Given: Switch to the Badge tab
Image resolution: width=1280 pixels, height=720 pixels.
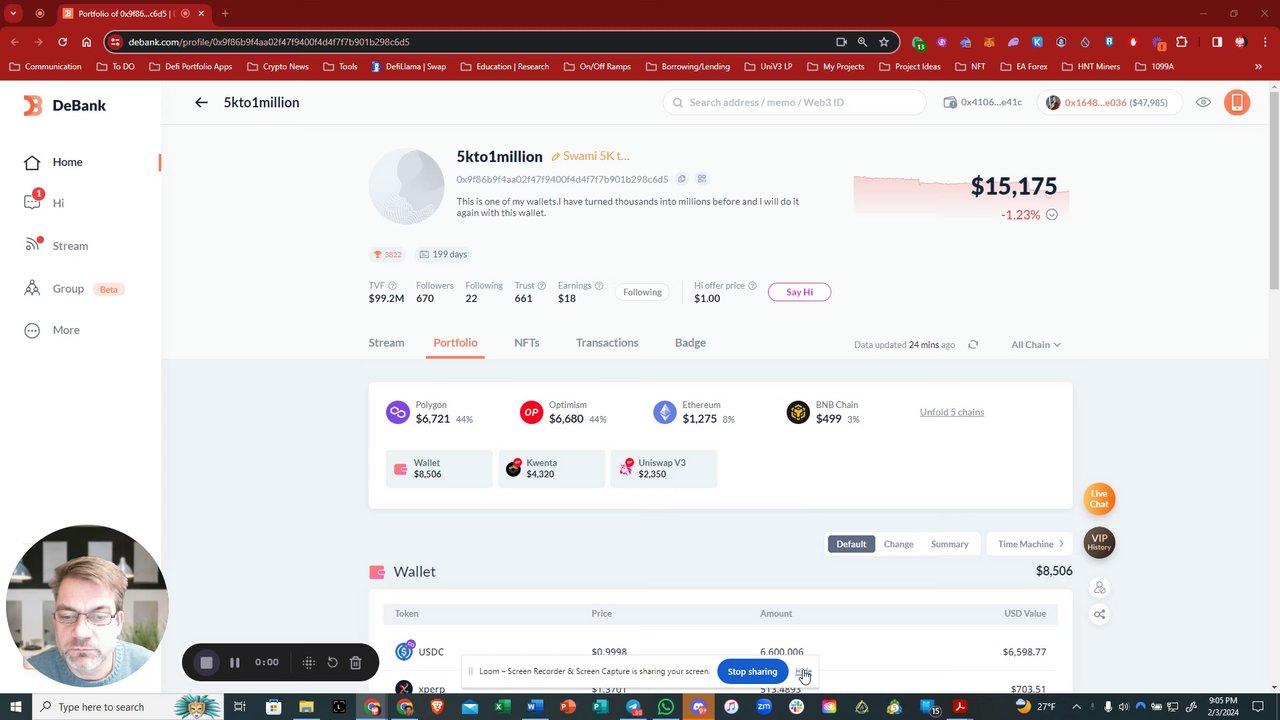Looking at the screenshot, I should point(690,343).
